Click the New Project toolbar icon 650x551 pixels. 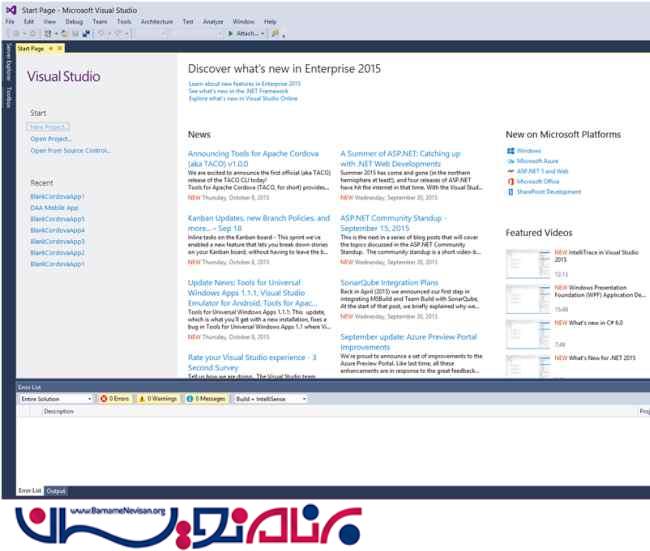[48, 34]
